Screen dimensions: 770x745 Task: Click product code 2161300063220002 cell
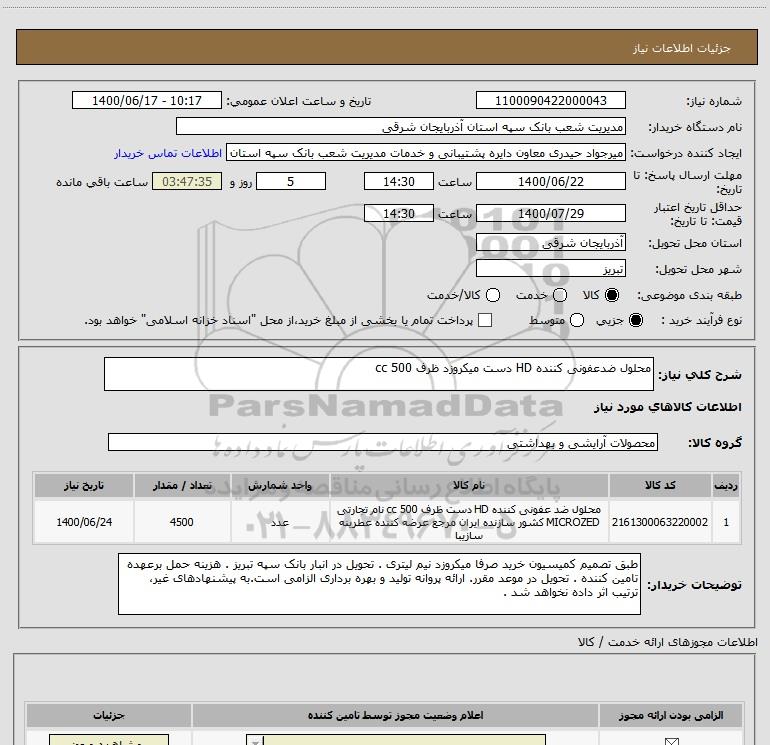(660, 522)
